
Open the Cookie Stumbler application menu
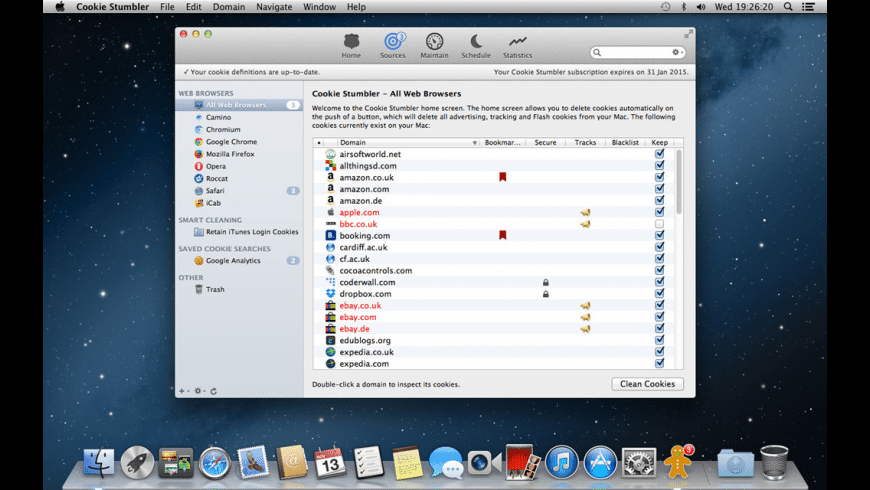(x=113, y=7)
